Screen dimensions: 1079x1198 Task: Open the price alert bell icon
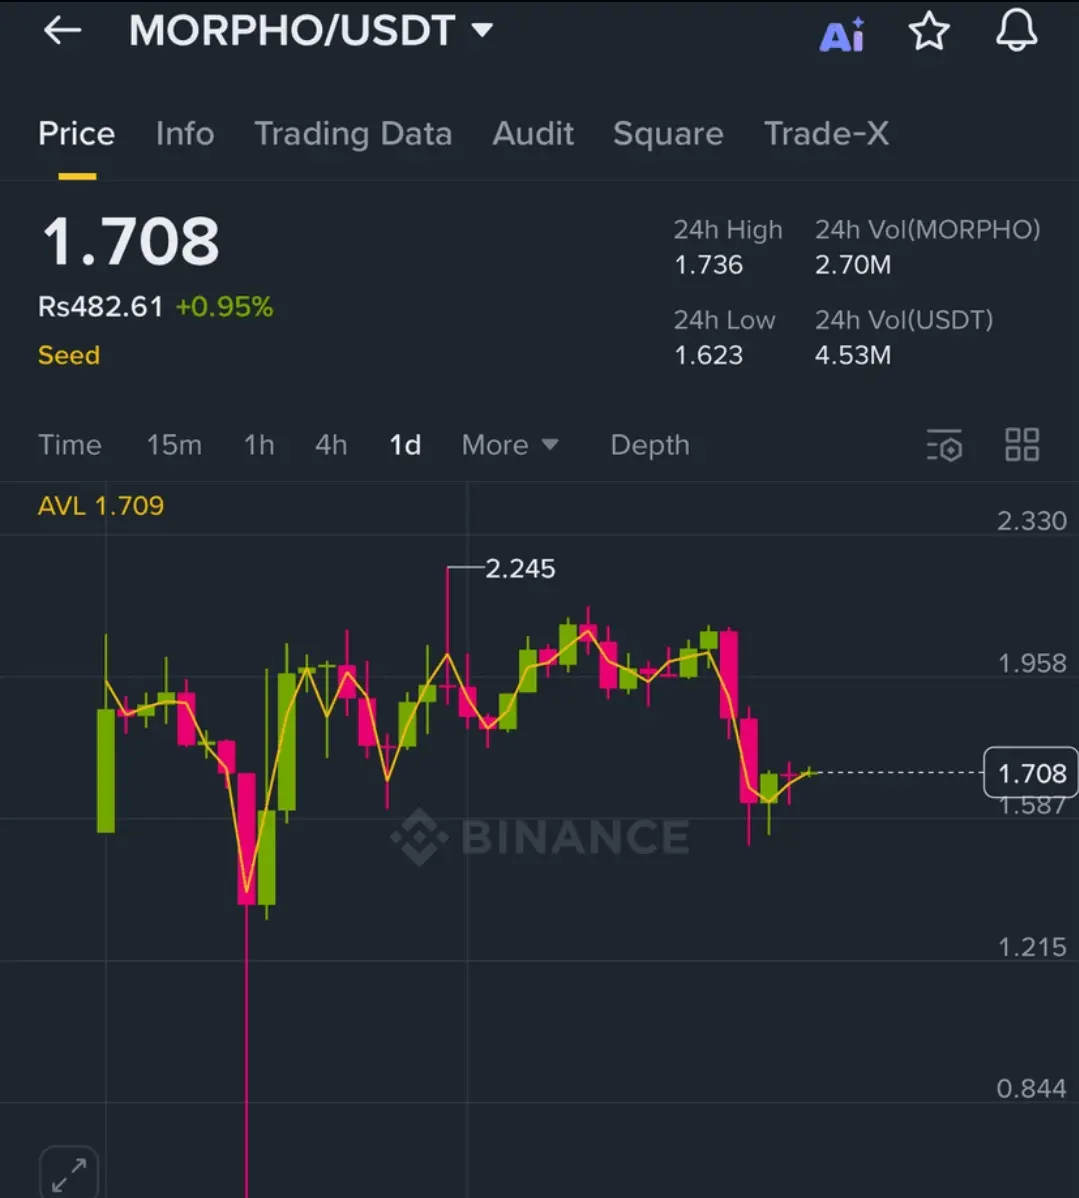click(x=1016, y=31)
